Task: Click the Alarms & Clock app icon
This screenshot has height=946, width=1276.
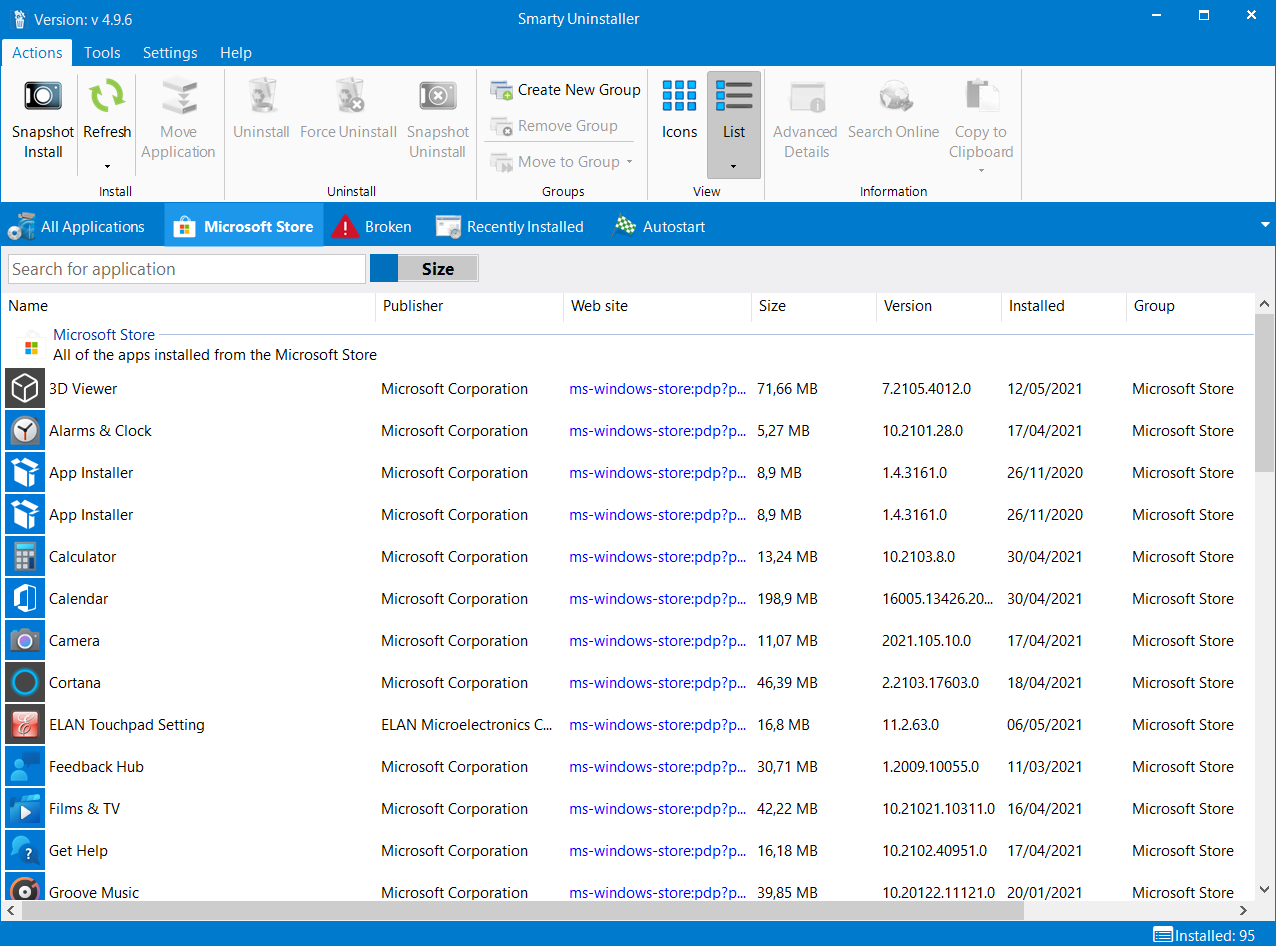Action: [25, 430]
